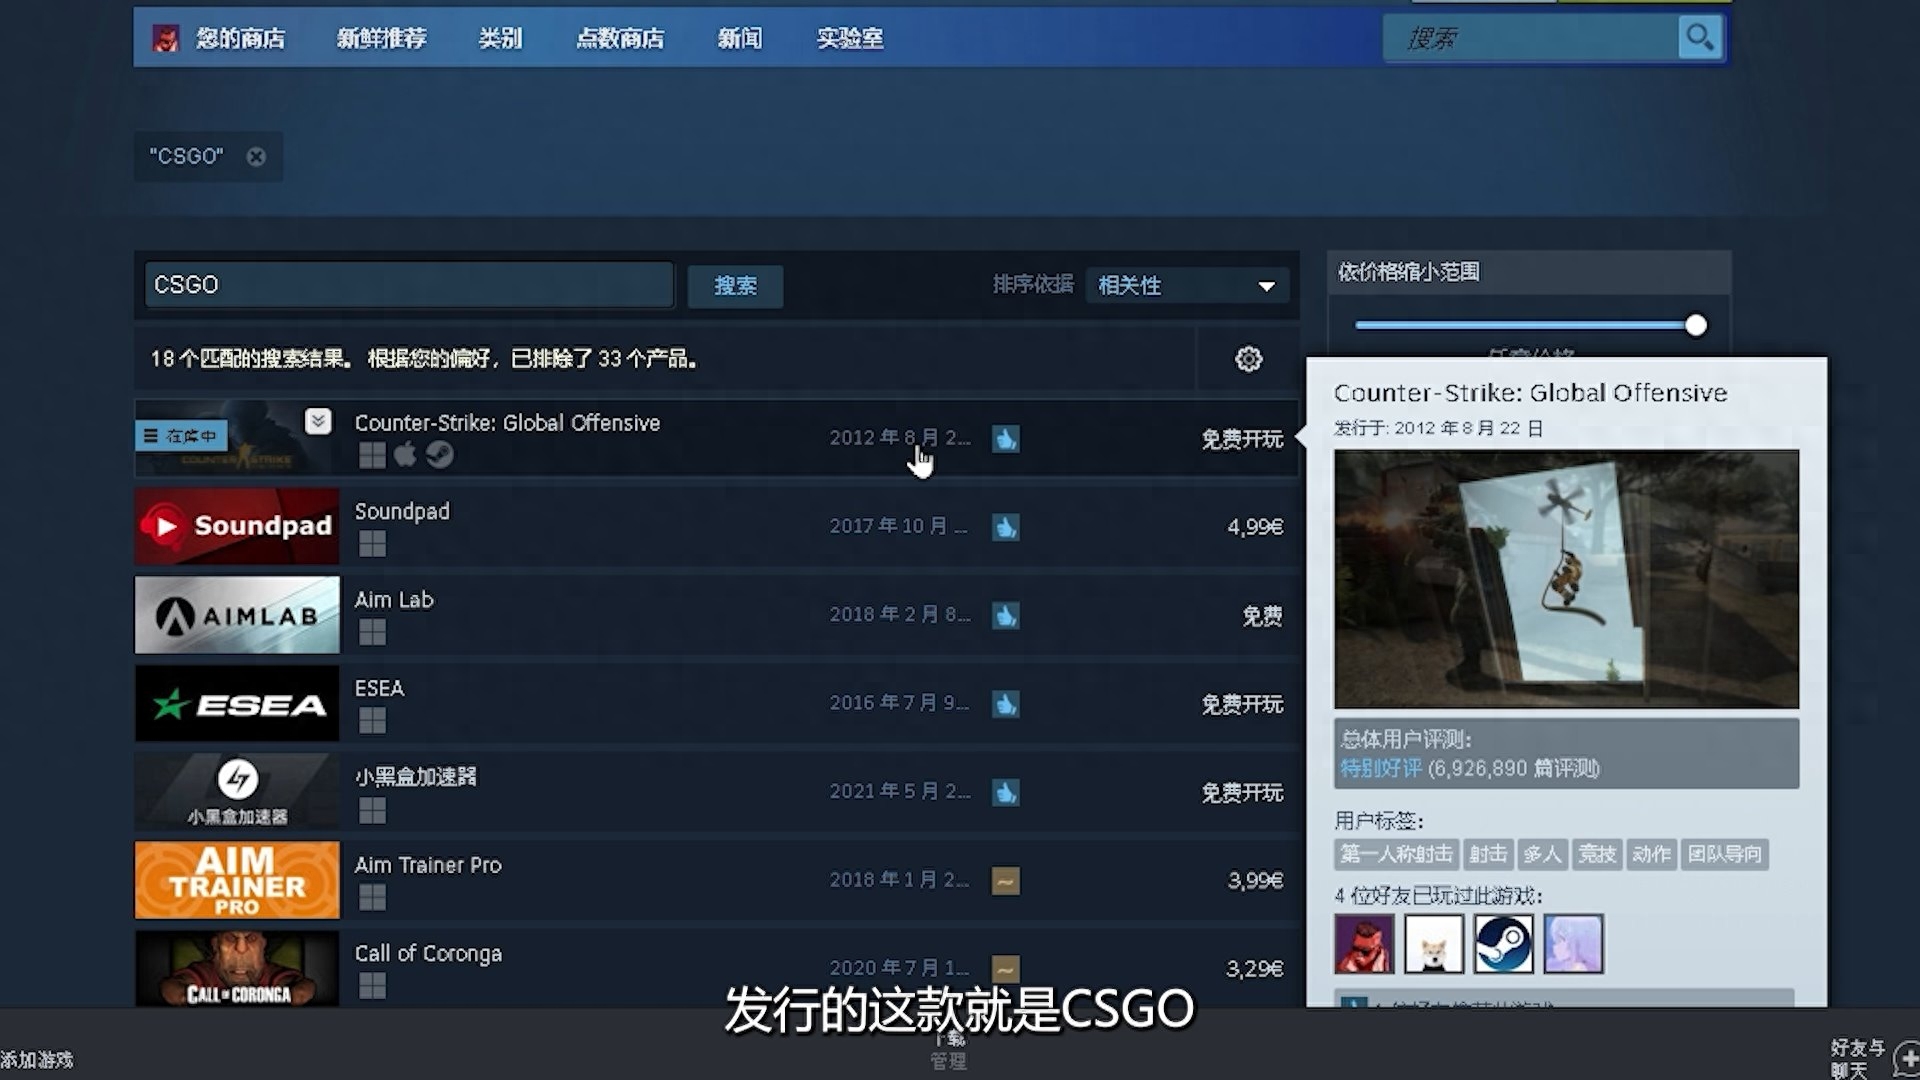
Task: Click the Aim Lab grid platform icon
Action: [x=371, y=631]
